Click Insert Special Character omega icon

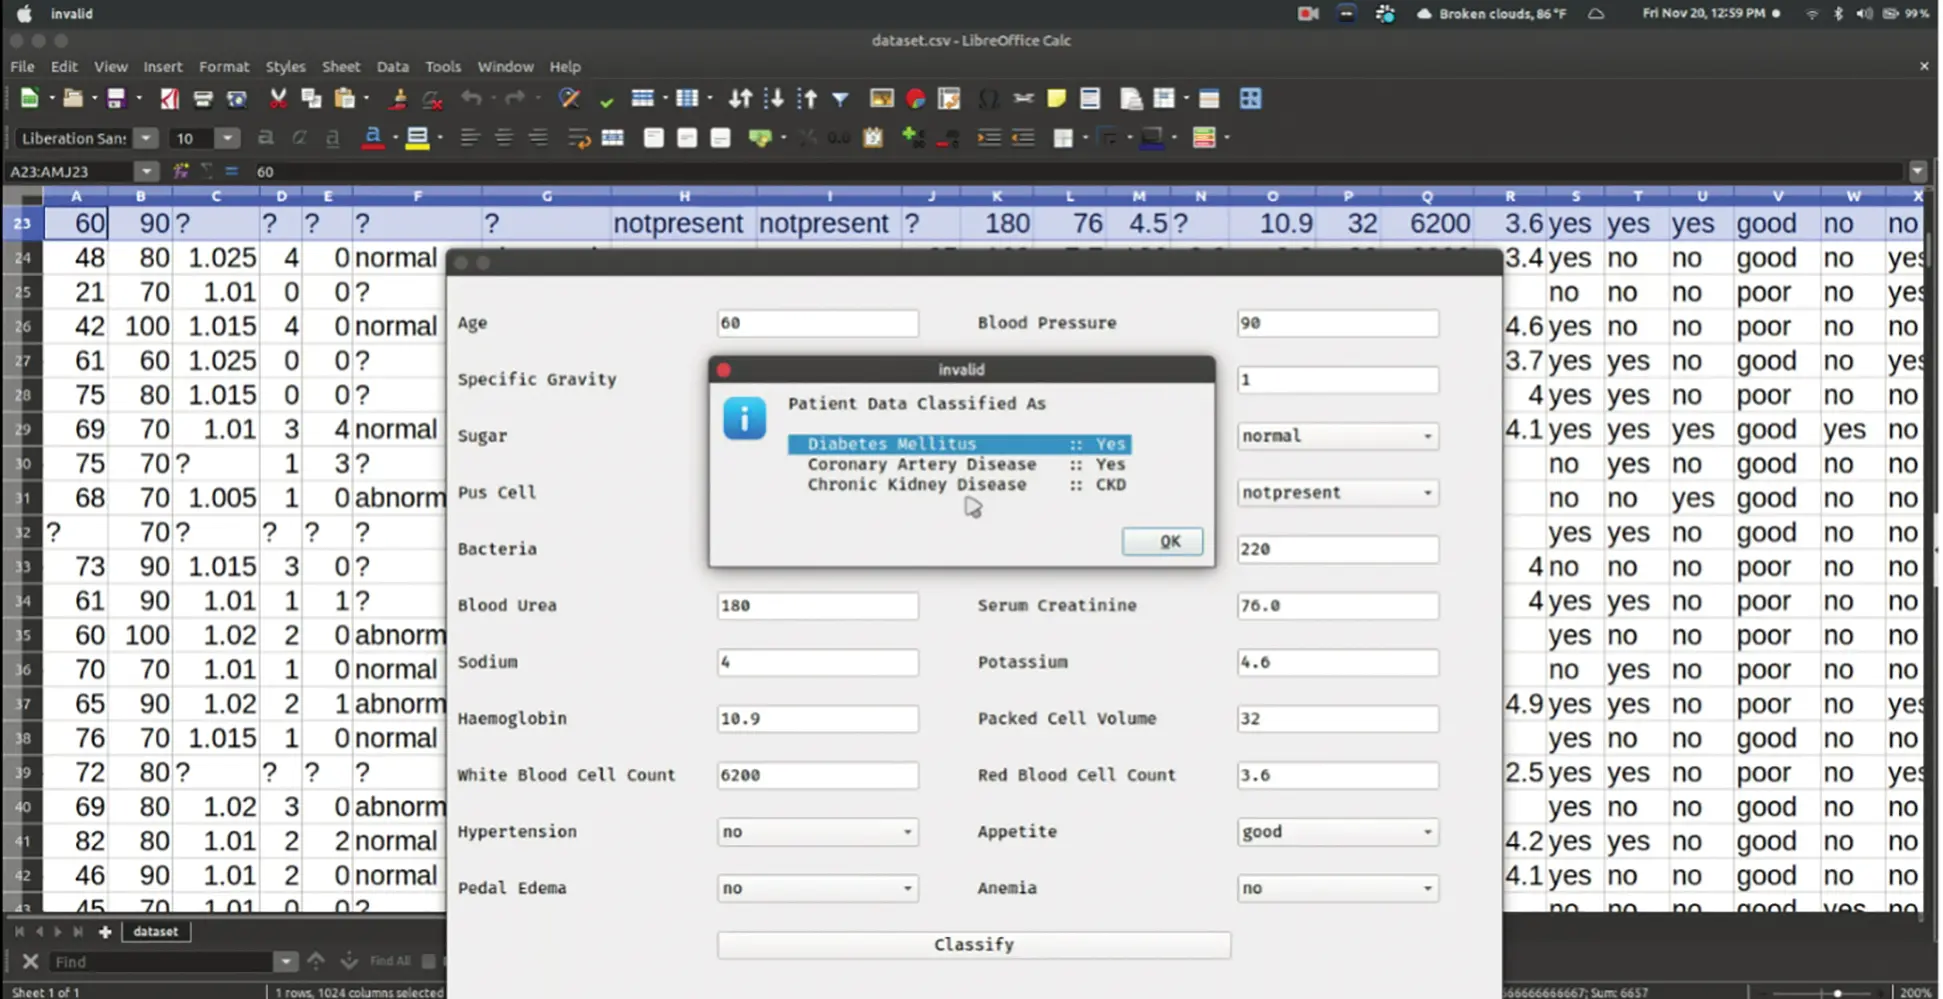[989, 99]
